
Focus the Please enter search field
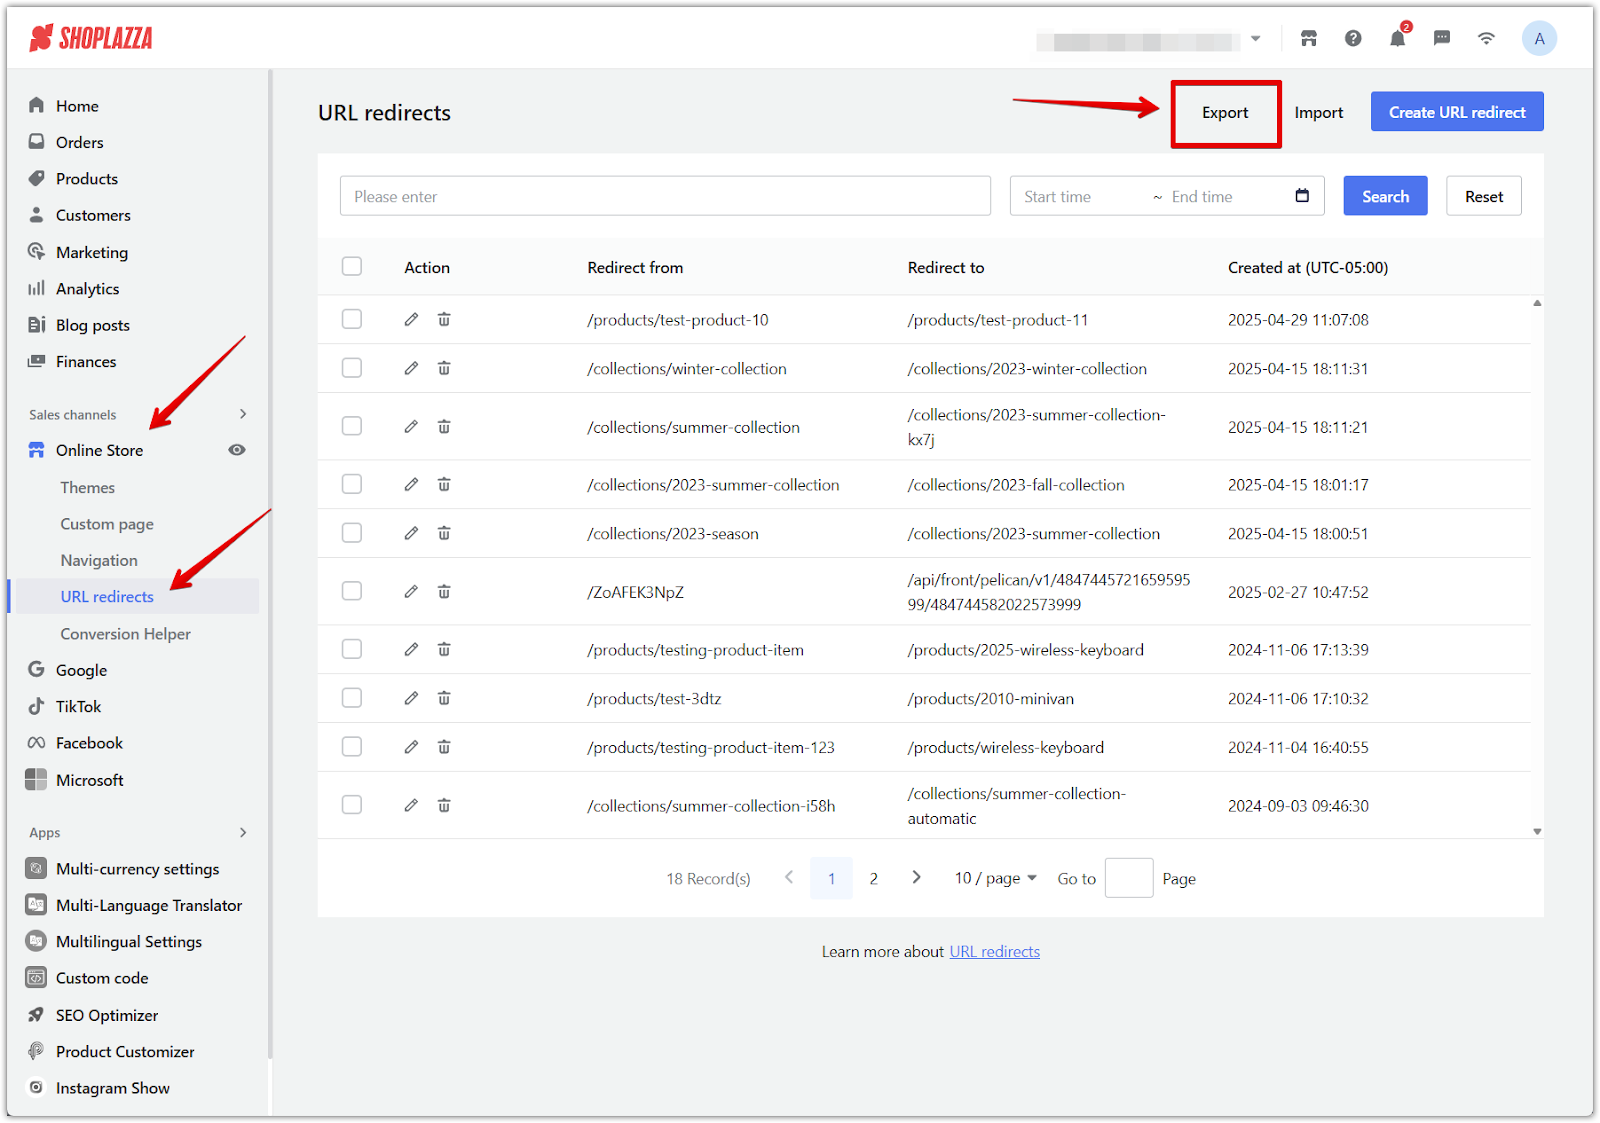tap(665, 196)
